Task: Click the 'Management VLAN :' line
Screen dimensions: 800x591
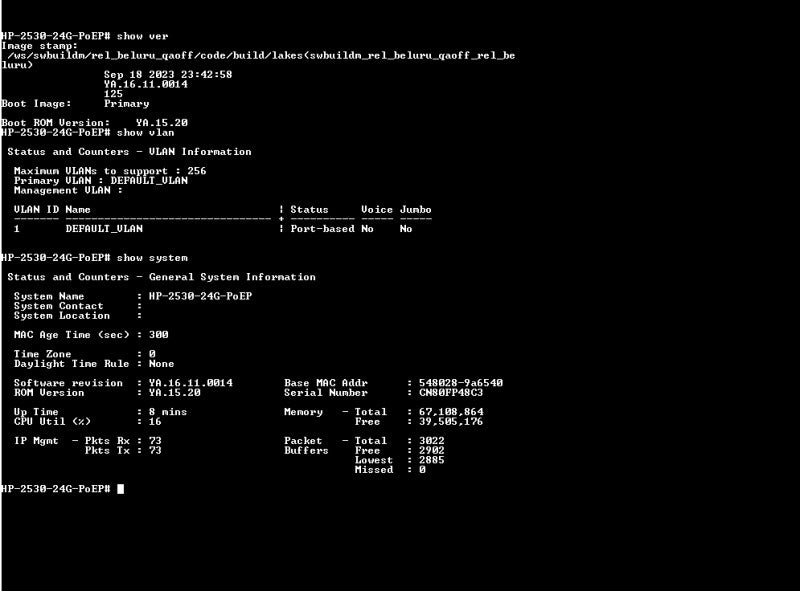Action: 68,190
